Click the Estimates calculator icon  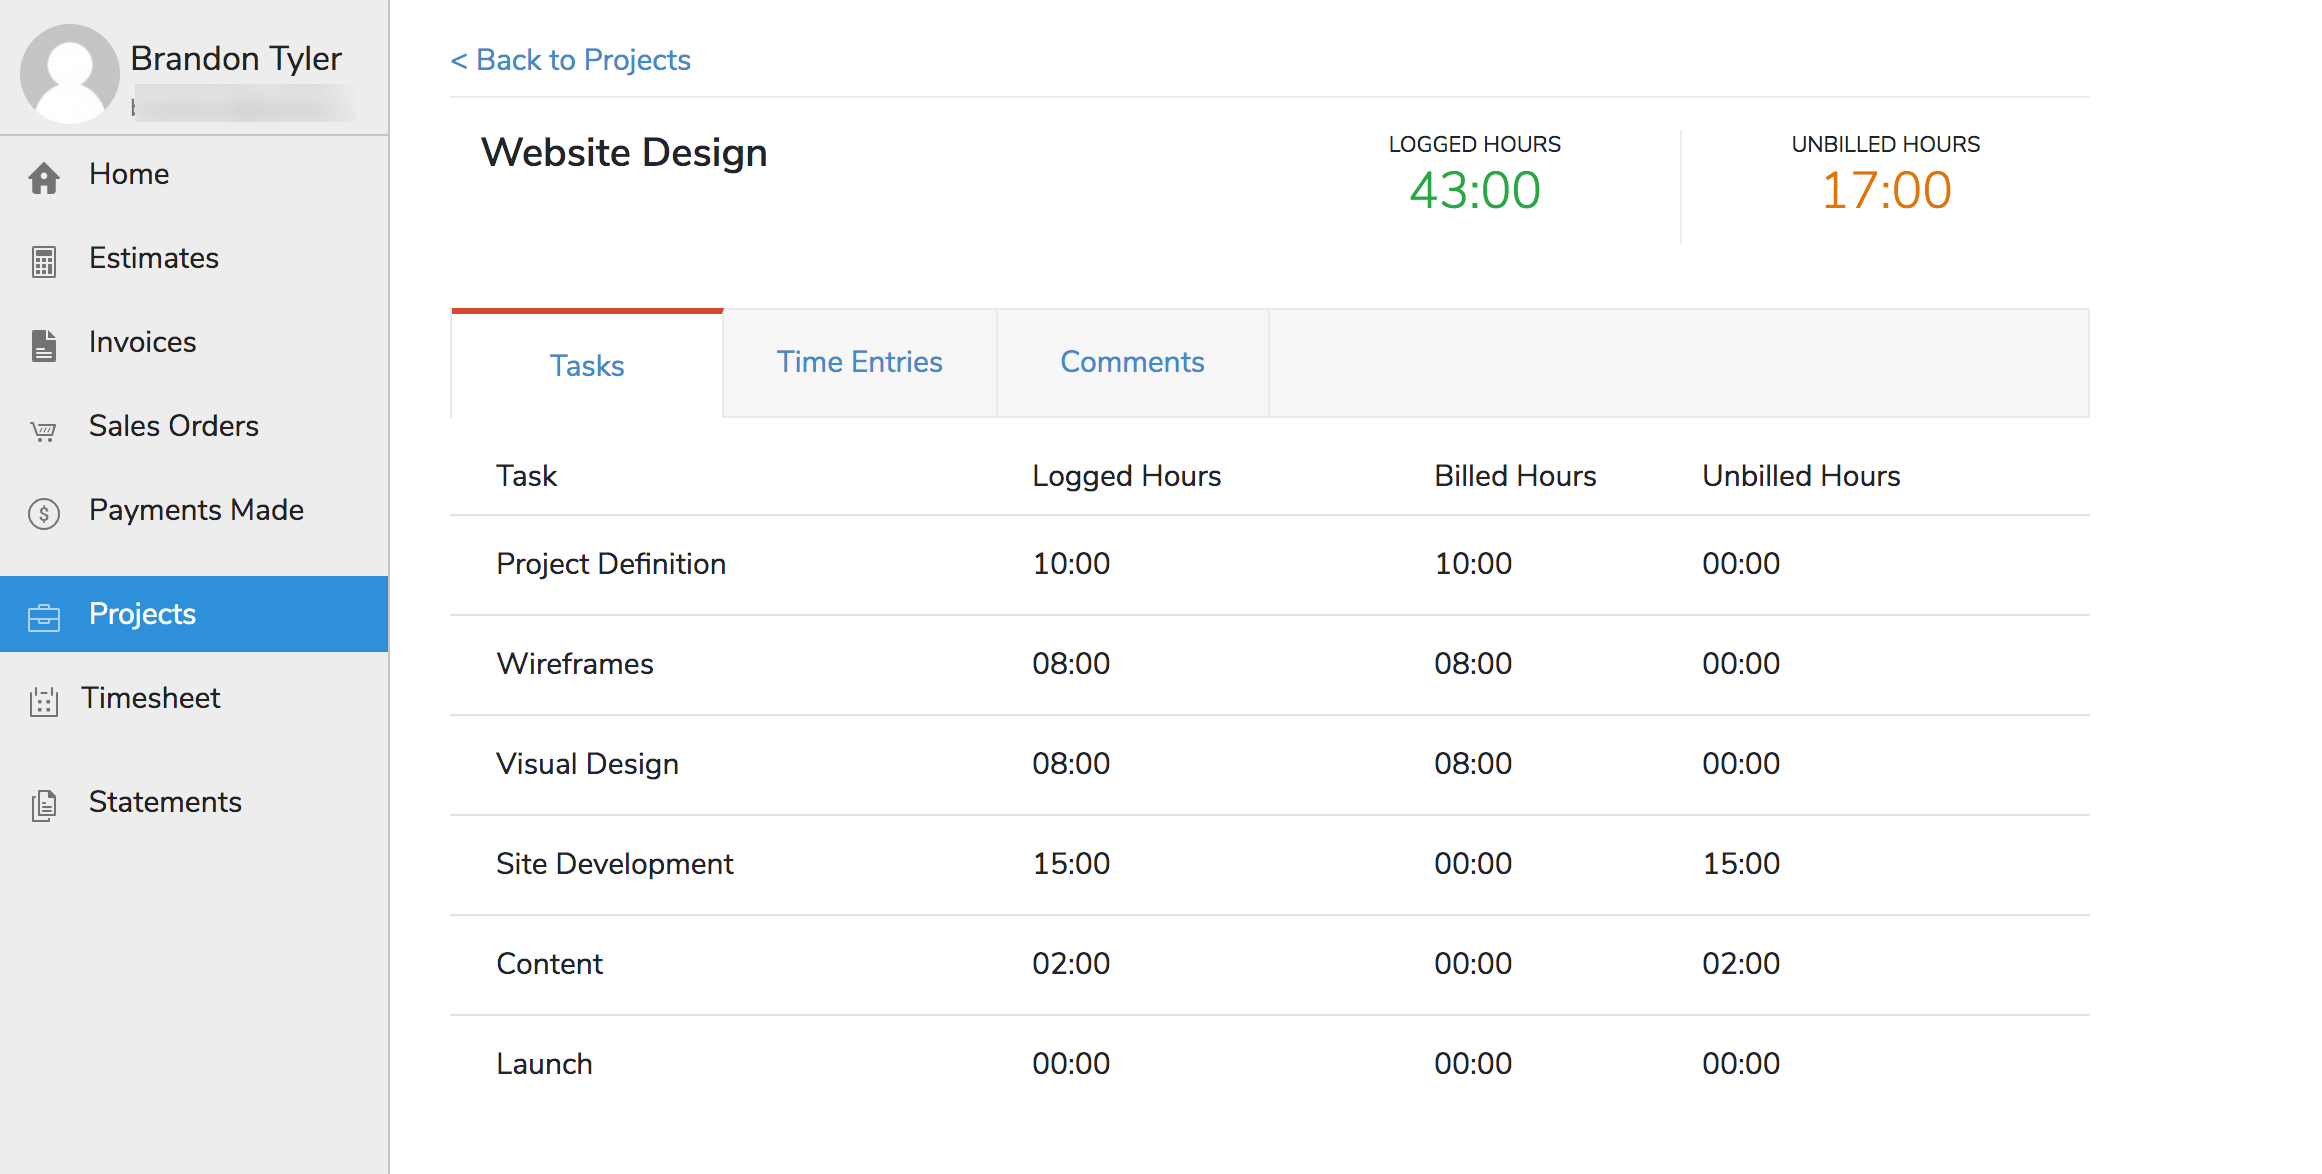coord(43,259)
